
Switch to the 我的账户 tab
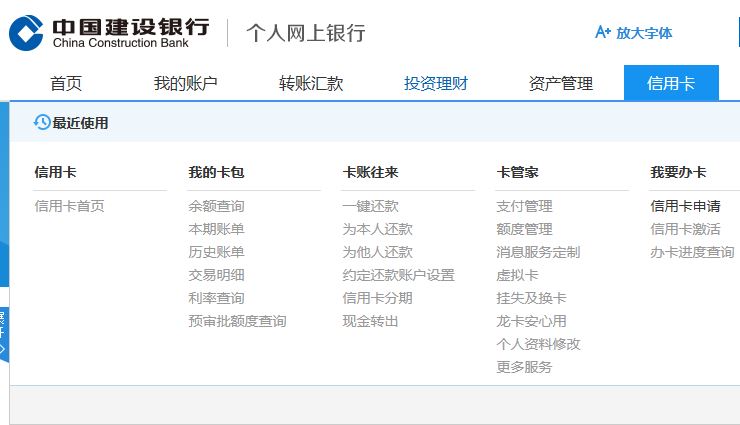(185, 84)
